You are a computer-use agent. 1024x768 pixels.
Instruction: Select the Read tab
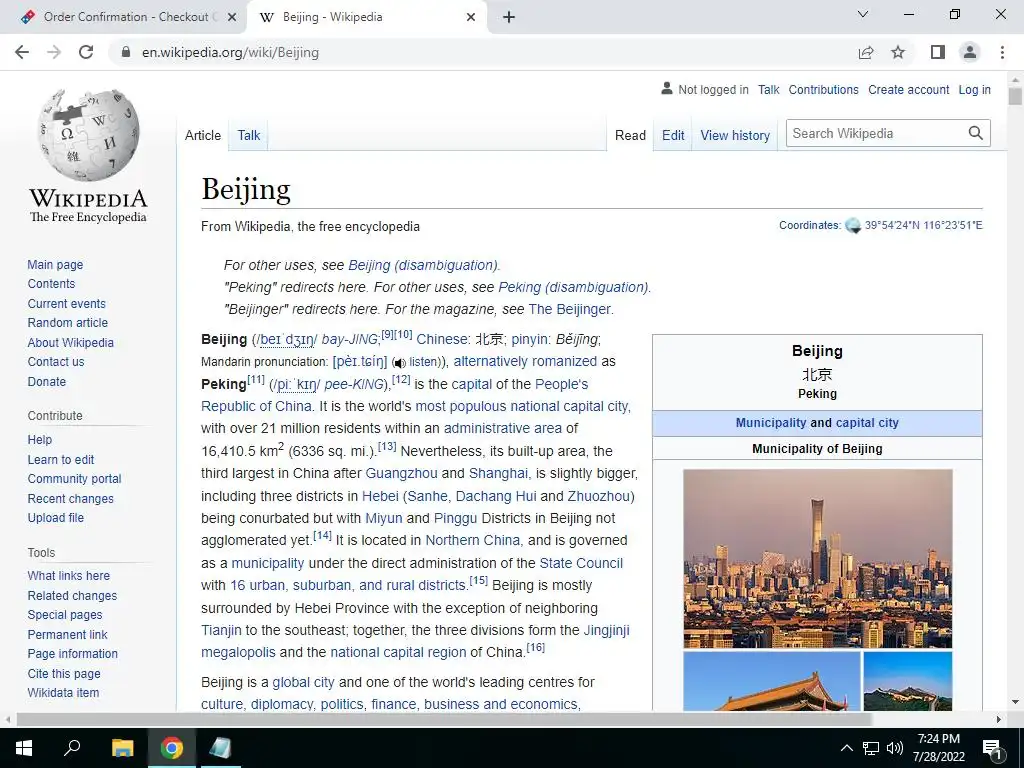click(630, 135)
